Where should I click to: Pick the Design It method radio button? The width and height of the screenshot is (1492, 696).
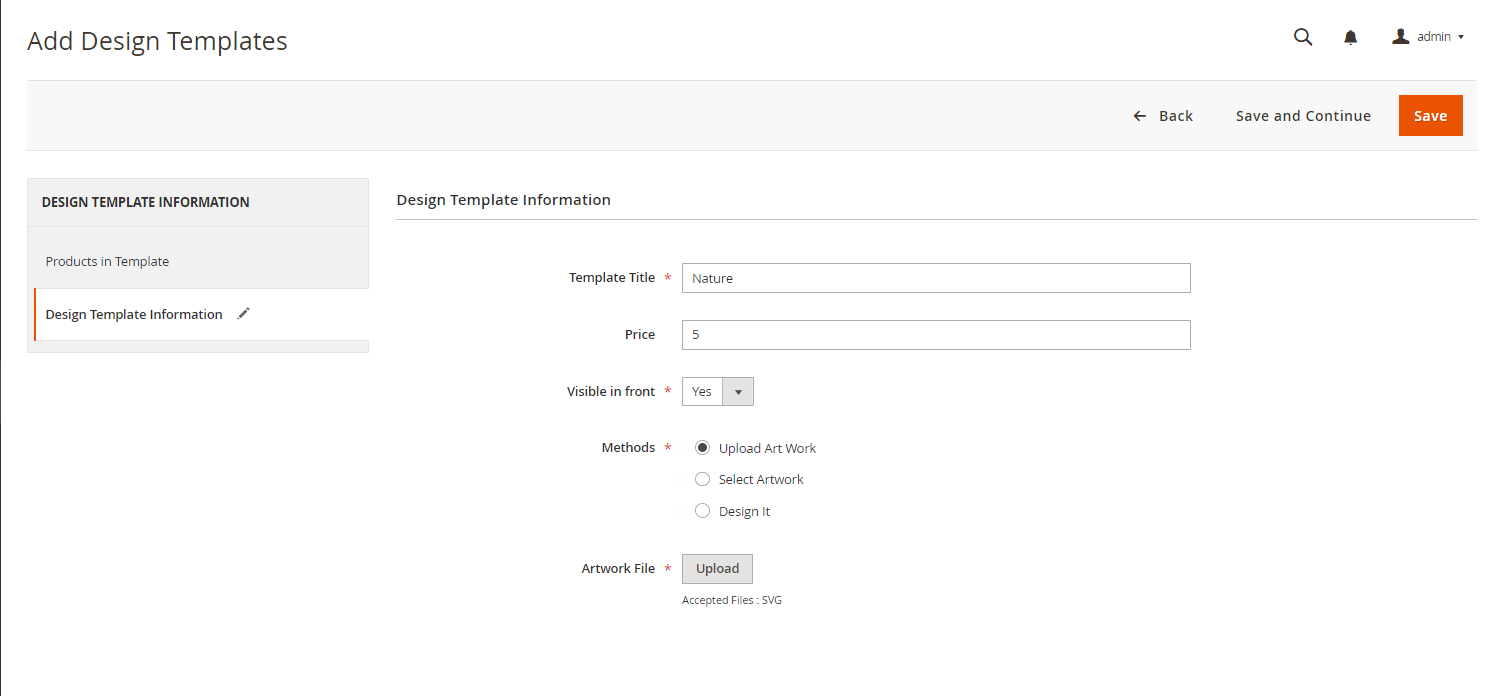click(702, 511)
